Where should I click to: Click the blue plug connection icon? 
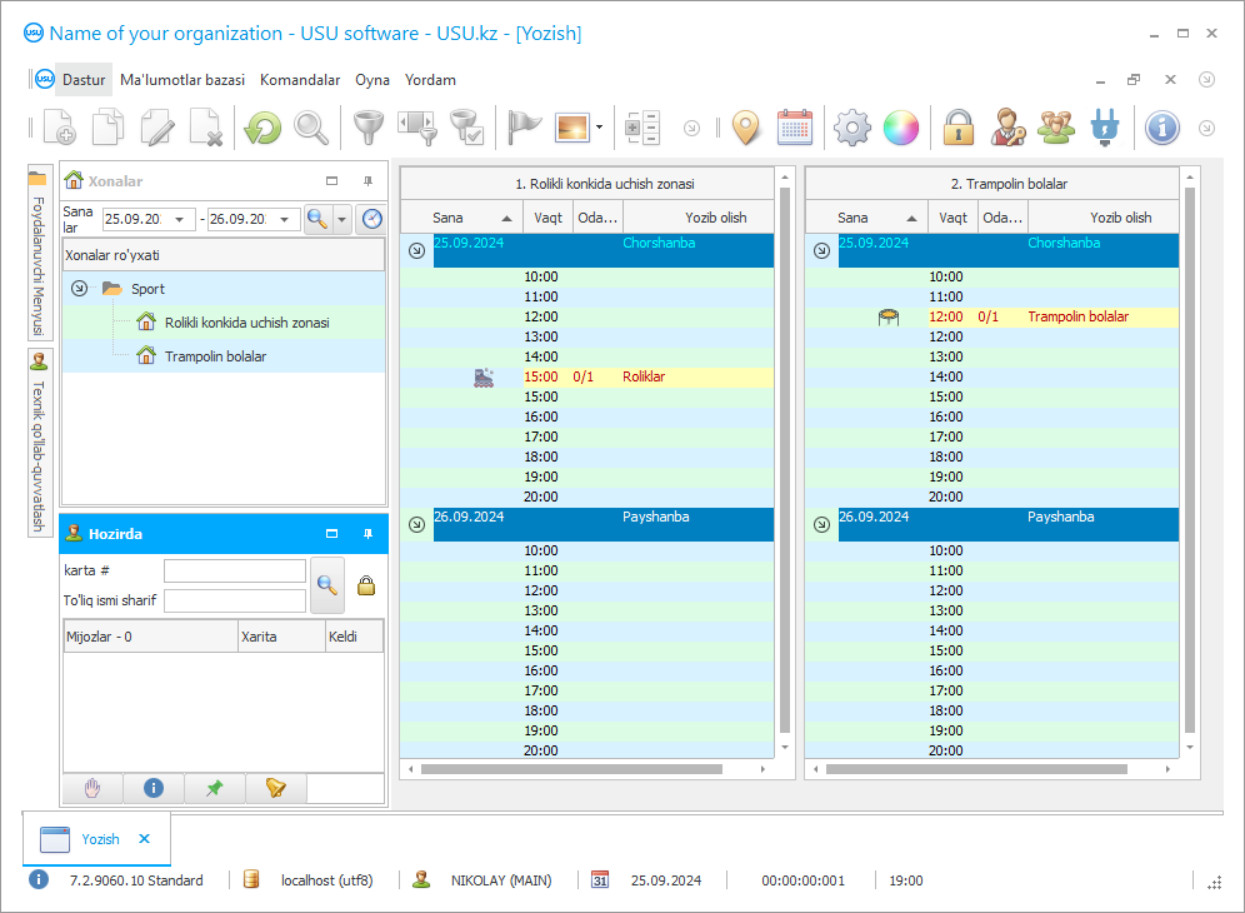1105,128
